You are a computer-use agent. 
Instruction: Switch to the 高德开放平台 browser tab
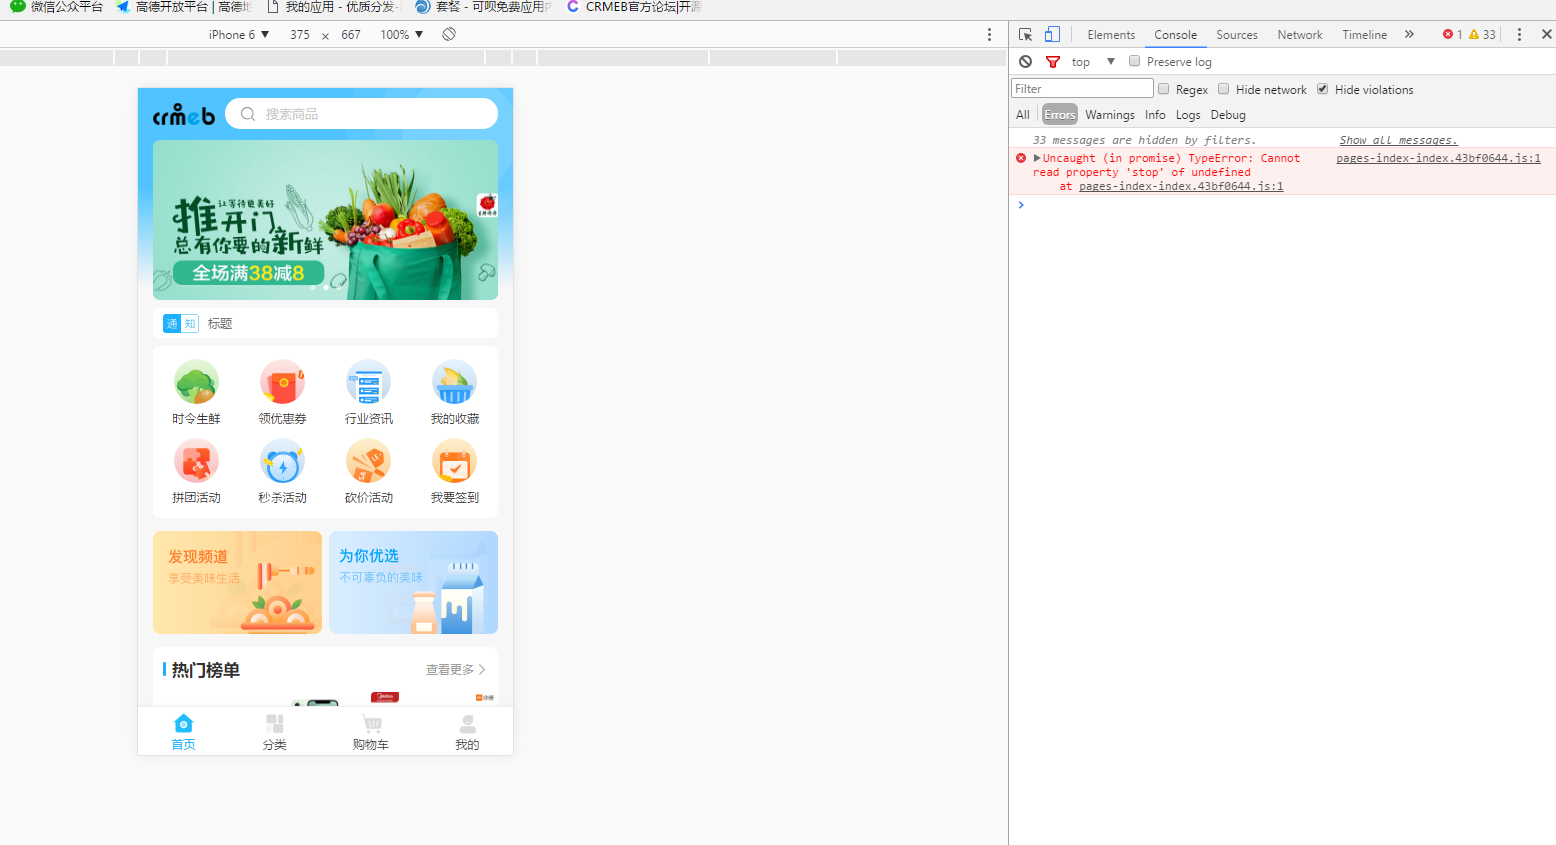(x=183, y=7)
